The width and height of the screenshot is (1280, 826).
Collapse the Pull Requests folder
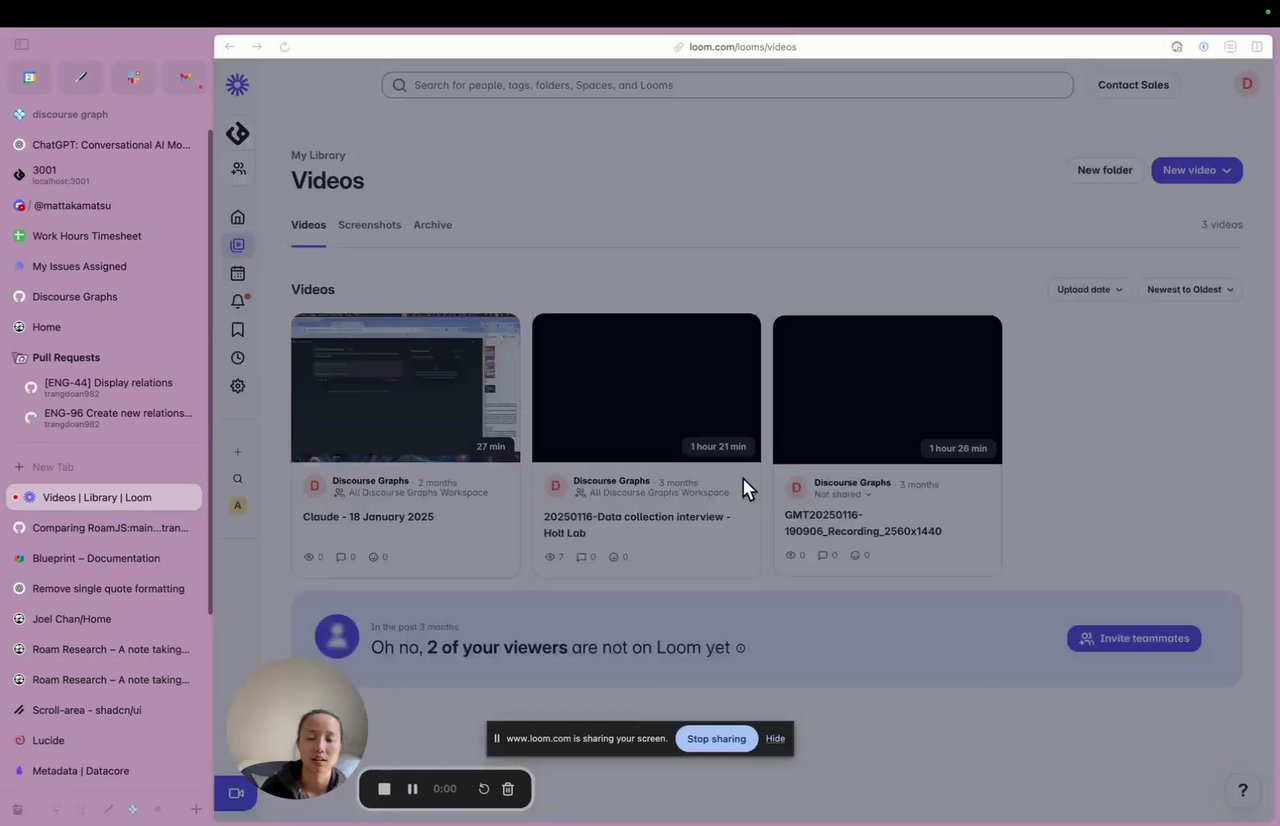tap(66, 357)
